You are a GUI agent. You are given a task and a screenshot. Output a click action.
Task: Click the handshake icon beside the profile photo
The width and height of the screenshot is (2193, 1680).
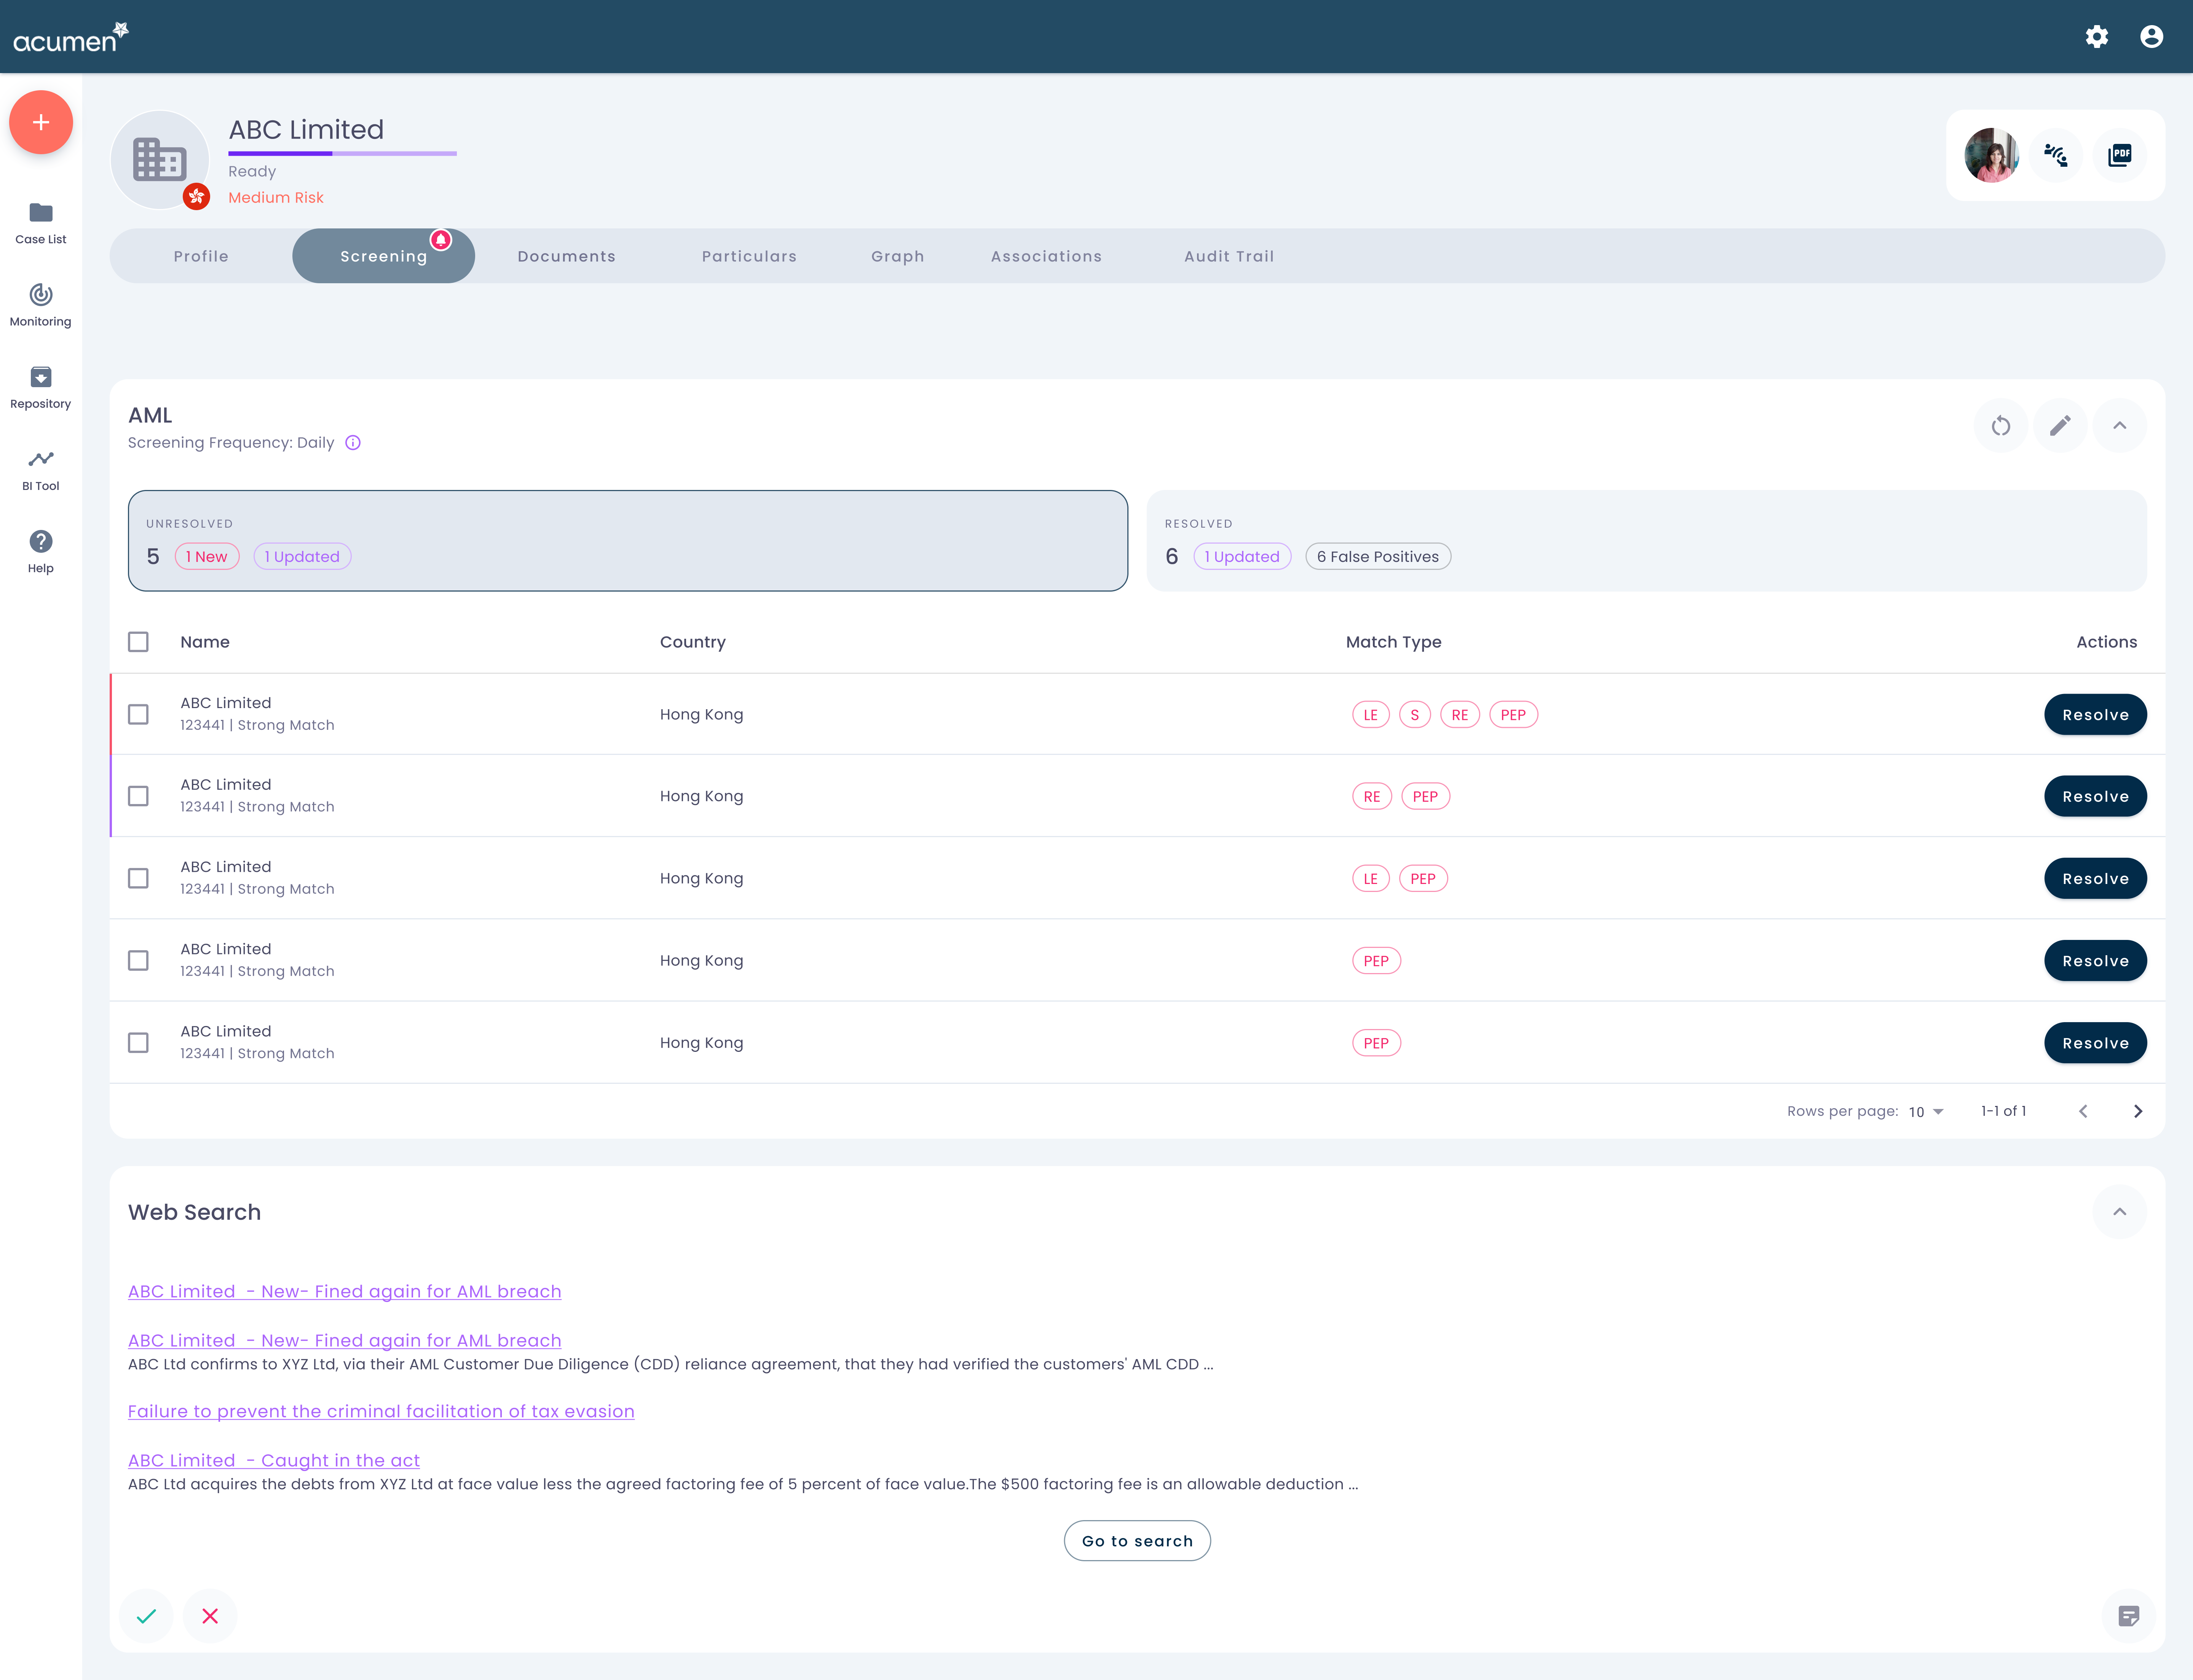(2056, 155)
